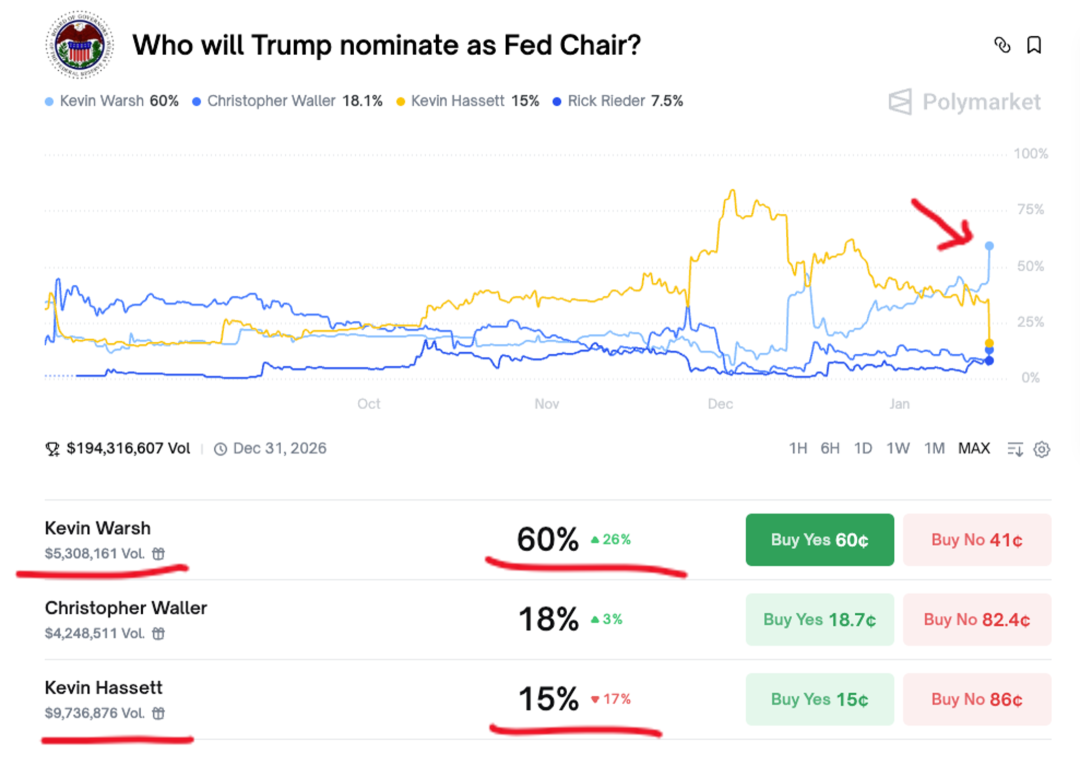Bookmark this Fed Chair market
Viewport: 1080px width, 757px height.
point(1034,45)
